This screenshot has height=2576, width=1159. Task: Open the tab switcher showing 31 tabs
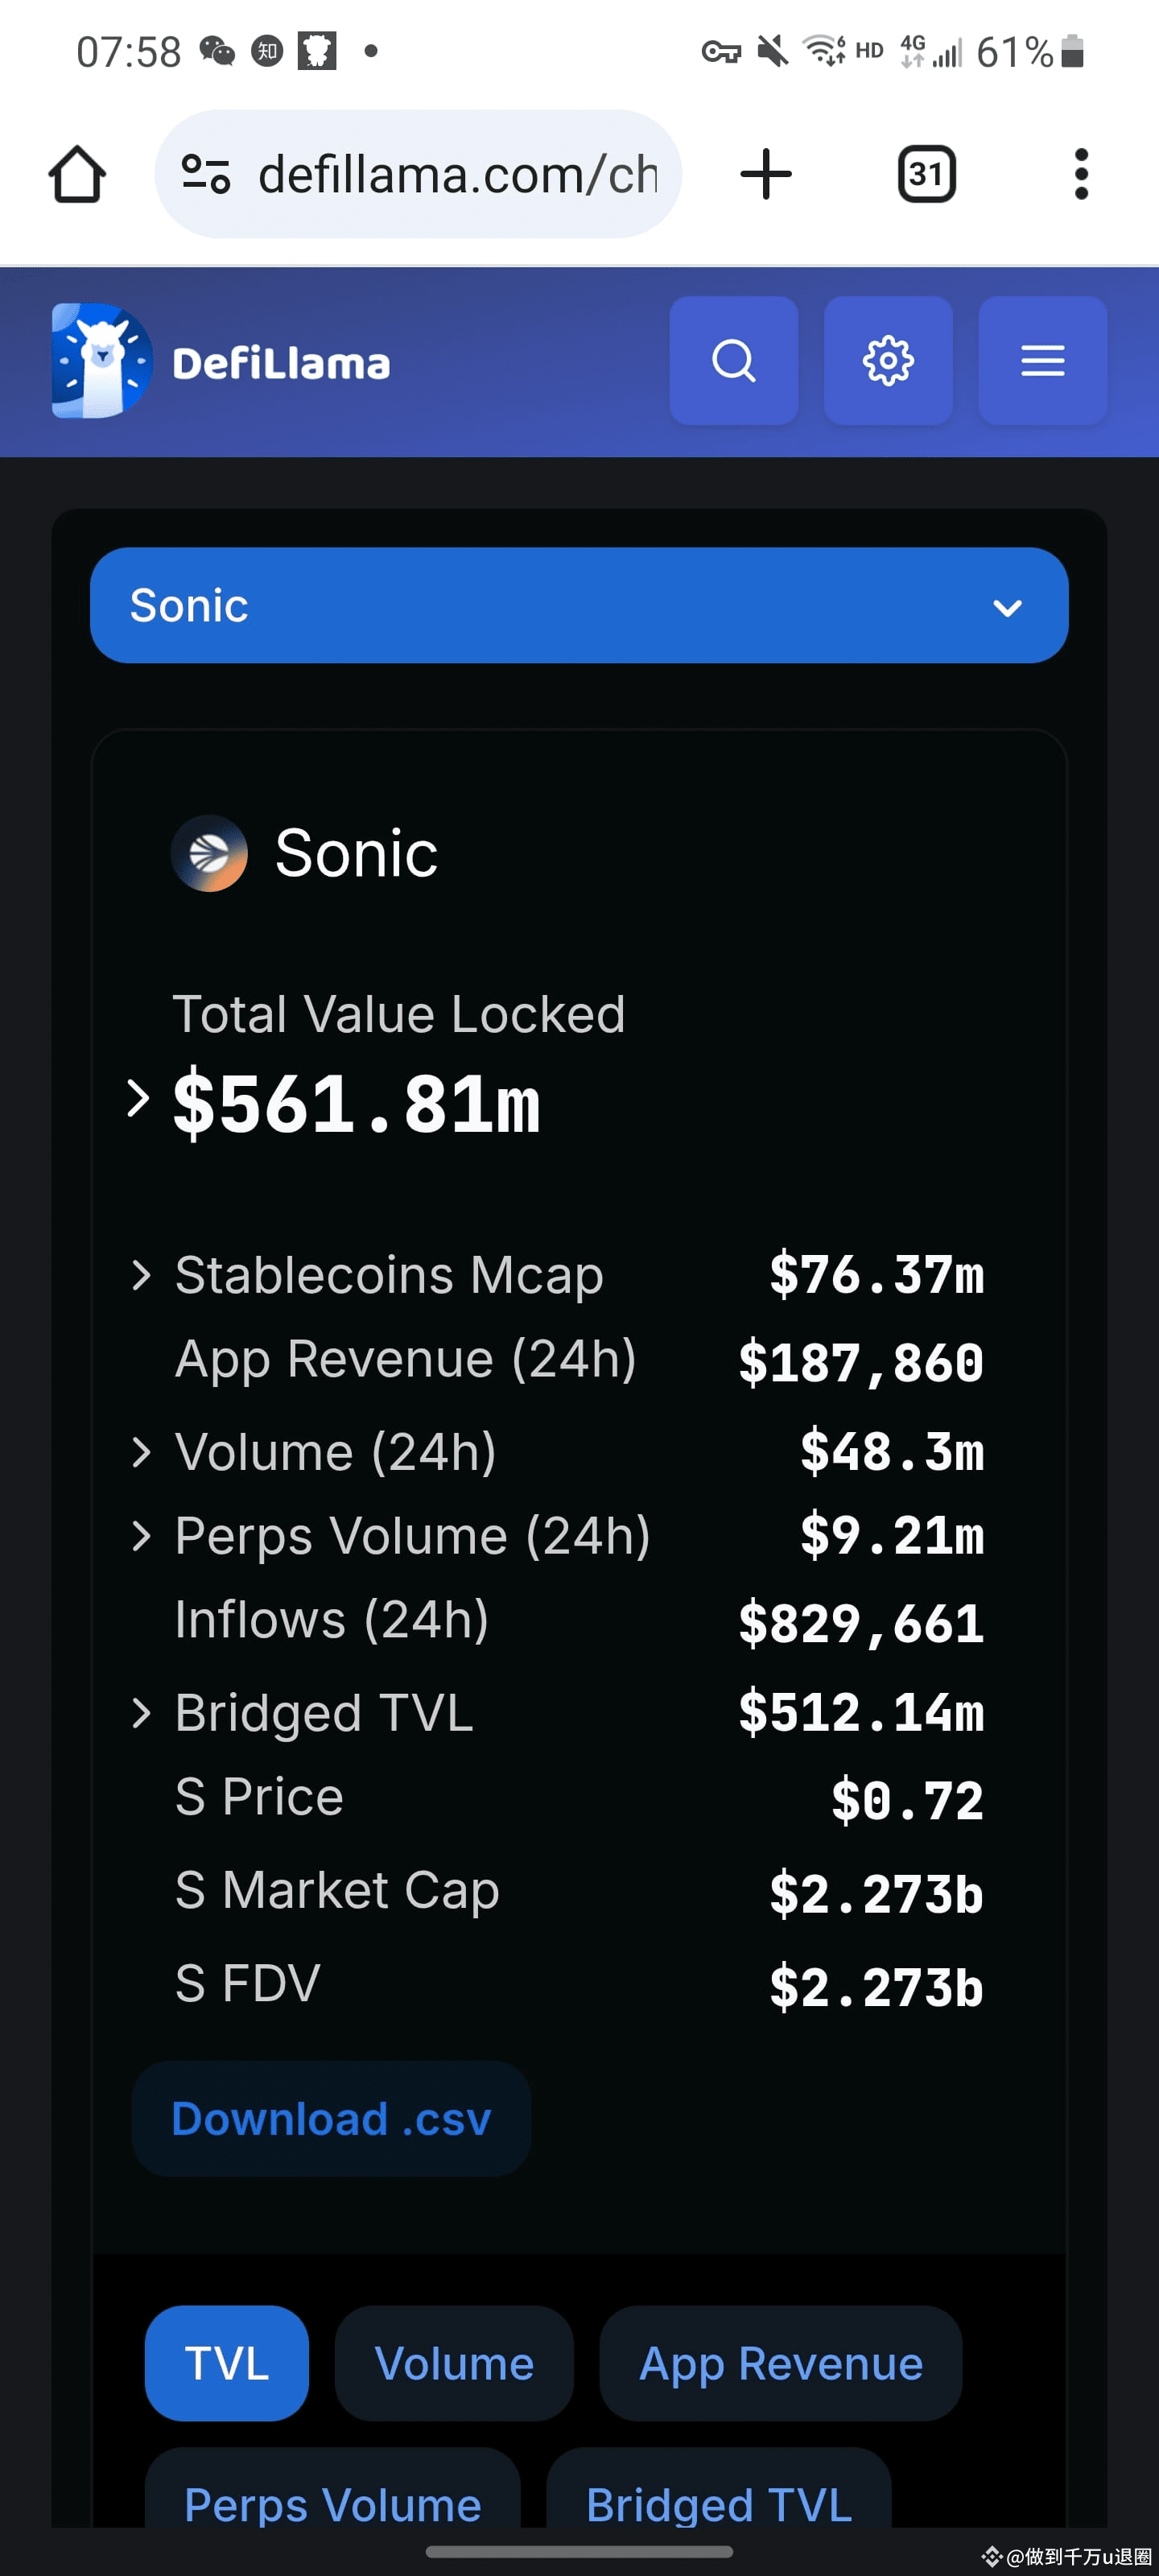click(925, 173)
